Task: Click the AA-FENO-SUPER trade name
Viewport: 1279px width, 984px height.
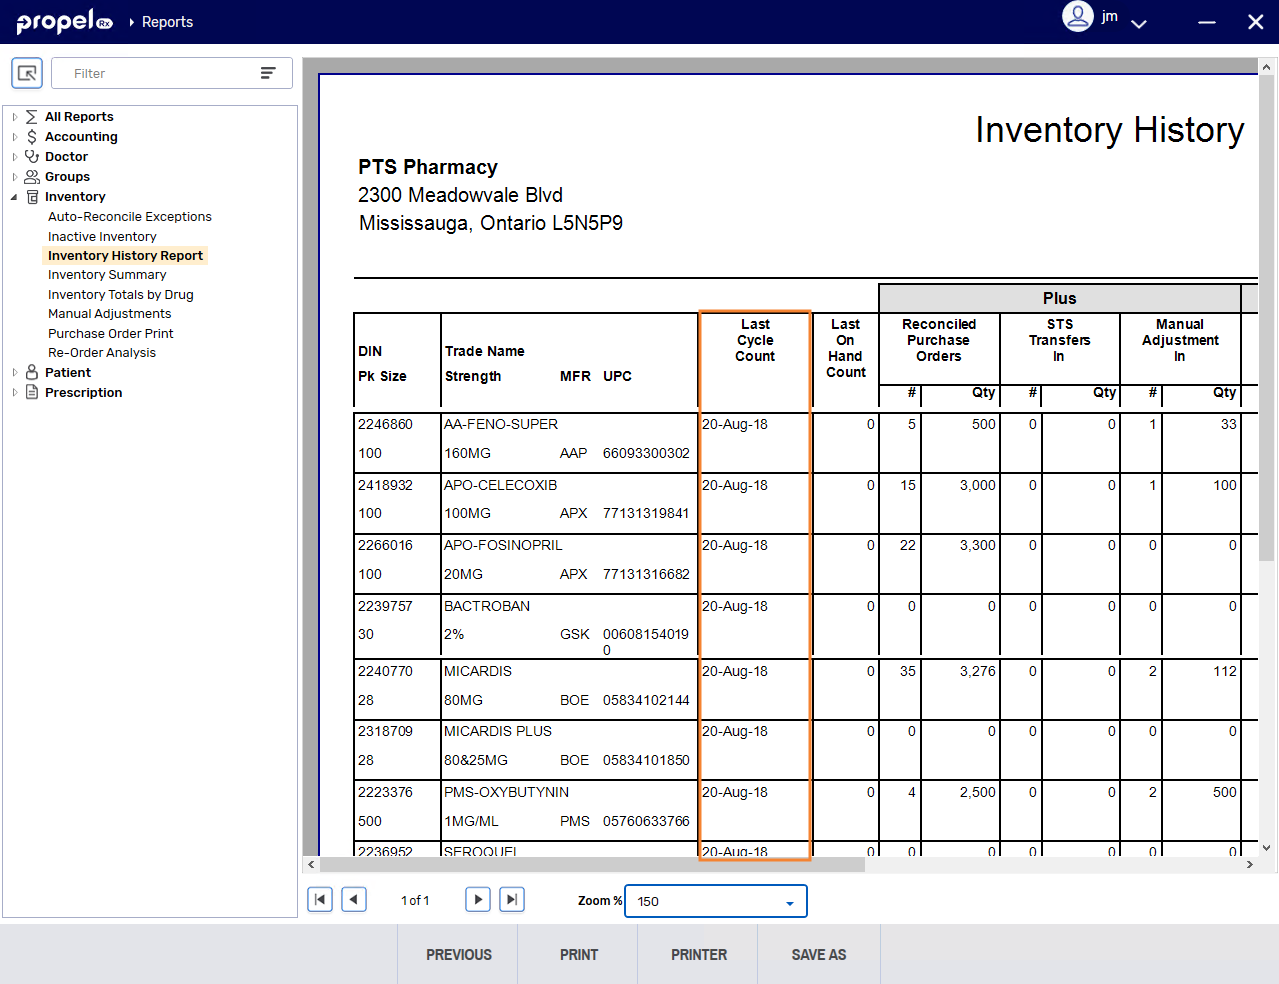Action: [x=501, y=424]
